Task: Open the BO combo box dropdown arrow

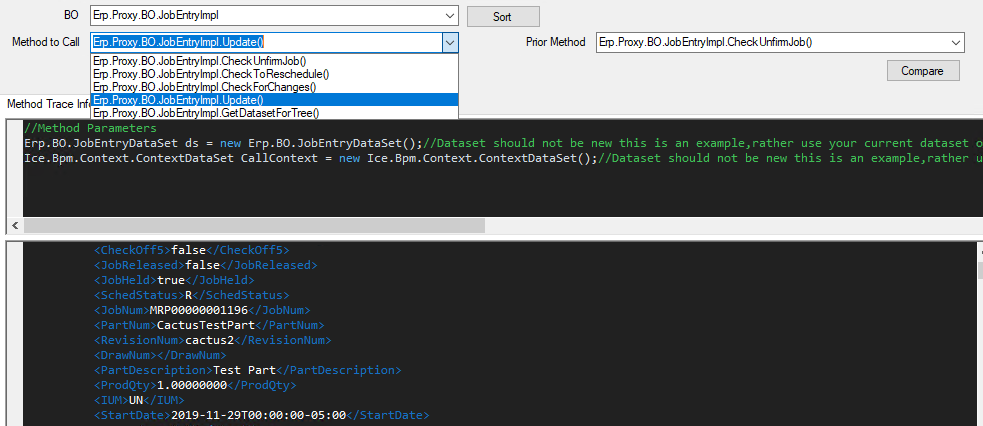Action: (x=449, y=16)
